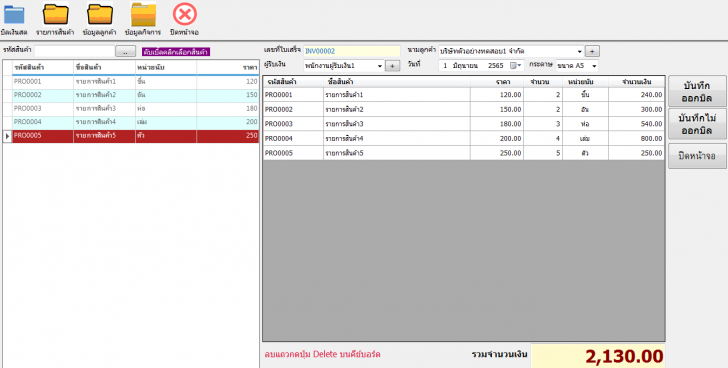Click amount 240.00 in the invoice table

click(651, 95)
